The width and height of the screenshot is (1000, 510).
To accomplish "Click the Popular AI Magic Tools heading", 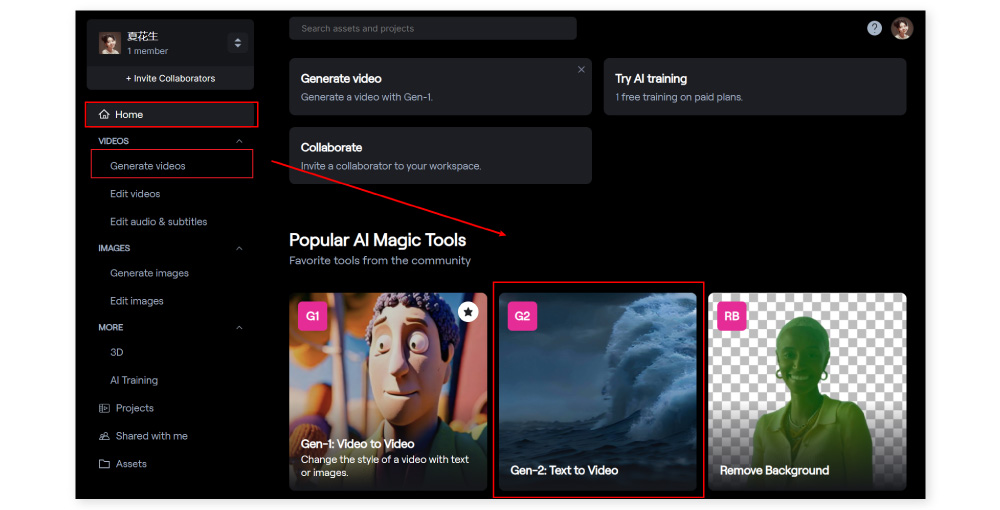I will tap(378, 240).
